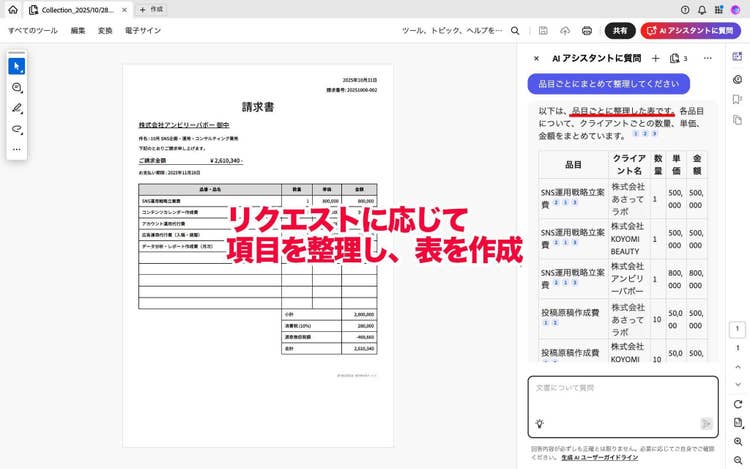Click the lightbulb suggestions icon
The height and width of the screenshot is (469, 750).
540,423
